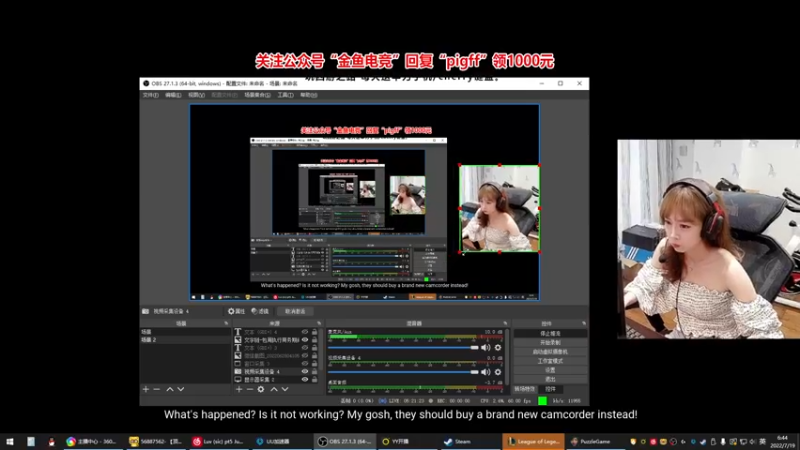800x450 pixels.
Task: Adjust 麦克风/Aux volume slider
Action: pyautogui.click(x=404, y=348)
